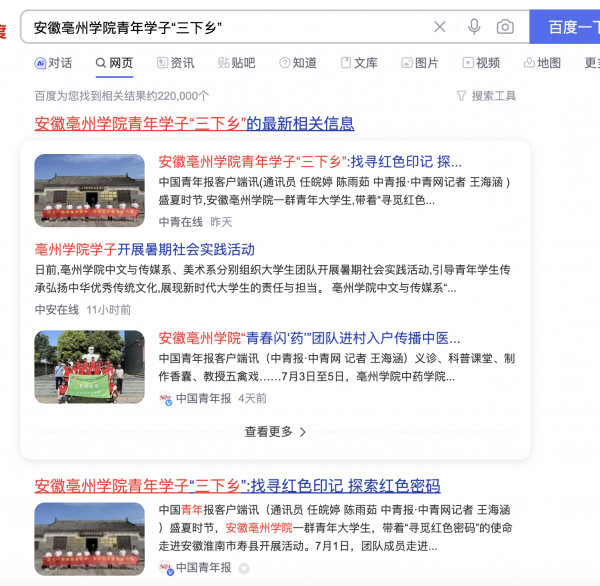Open 搜索工具 filter options
The image size is (600, 586).
486,96
